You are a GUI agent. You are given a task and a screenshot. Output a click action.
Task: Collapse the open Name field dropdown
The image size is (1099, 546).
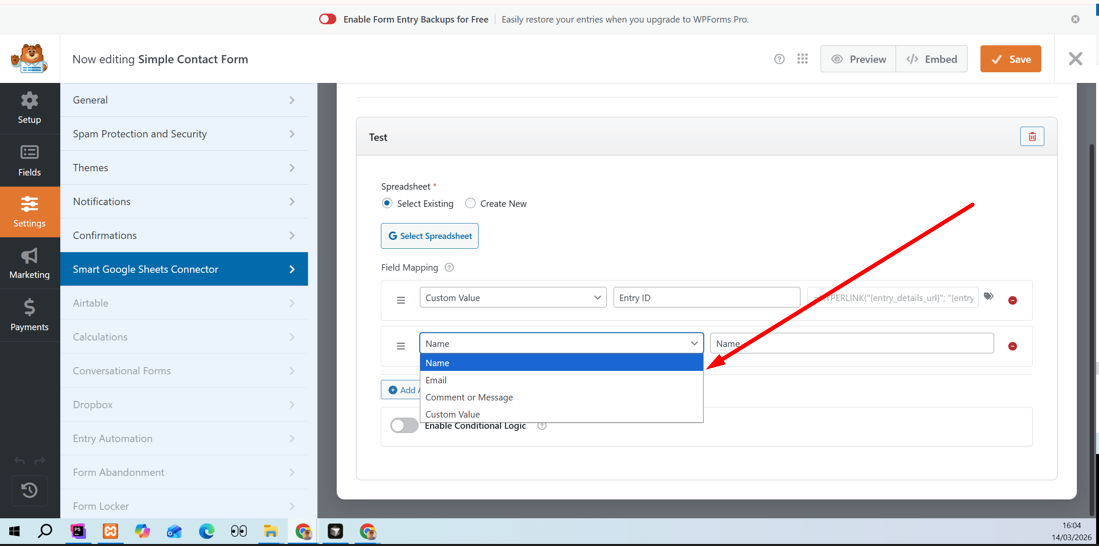(x=561, y=343)
